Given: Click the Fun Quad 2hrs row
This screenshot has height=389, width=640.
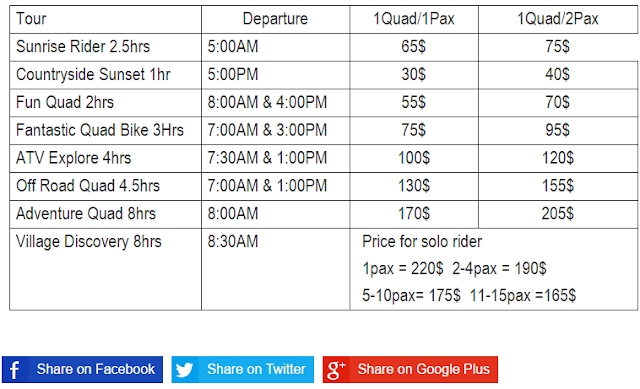Looking at the screenshot, I should click(x=324, y=103).
